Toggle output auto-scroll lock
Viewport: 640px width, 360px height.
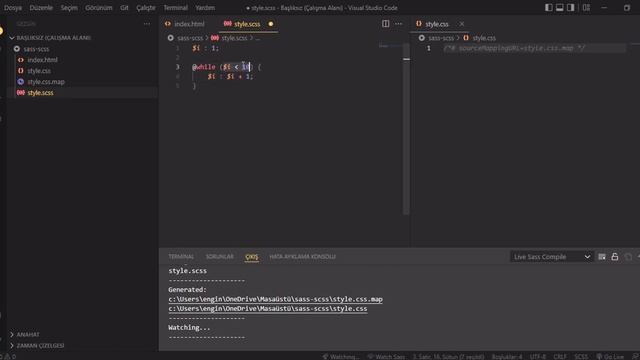pos(615,257)
